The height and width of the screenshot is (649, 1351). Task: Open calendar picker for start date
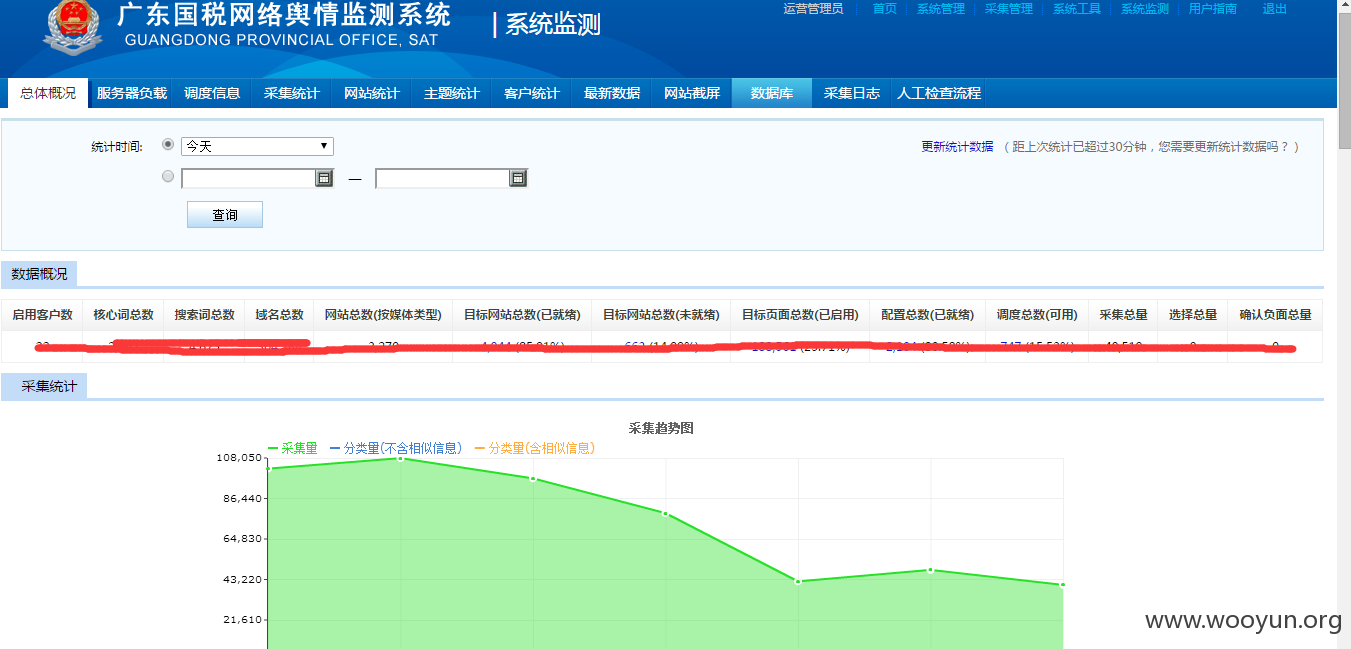coord(324,178)
